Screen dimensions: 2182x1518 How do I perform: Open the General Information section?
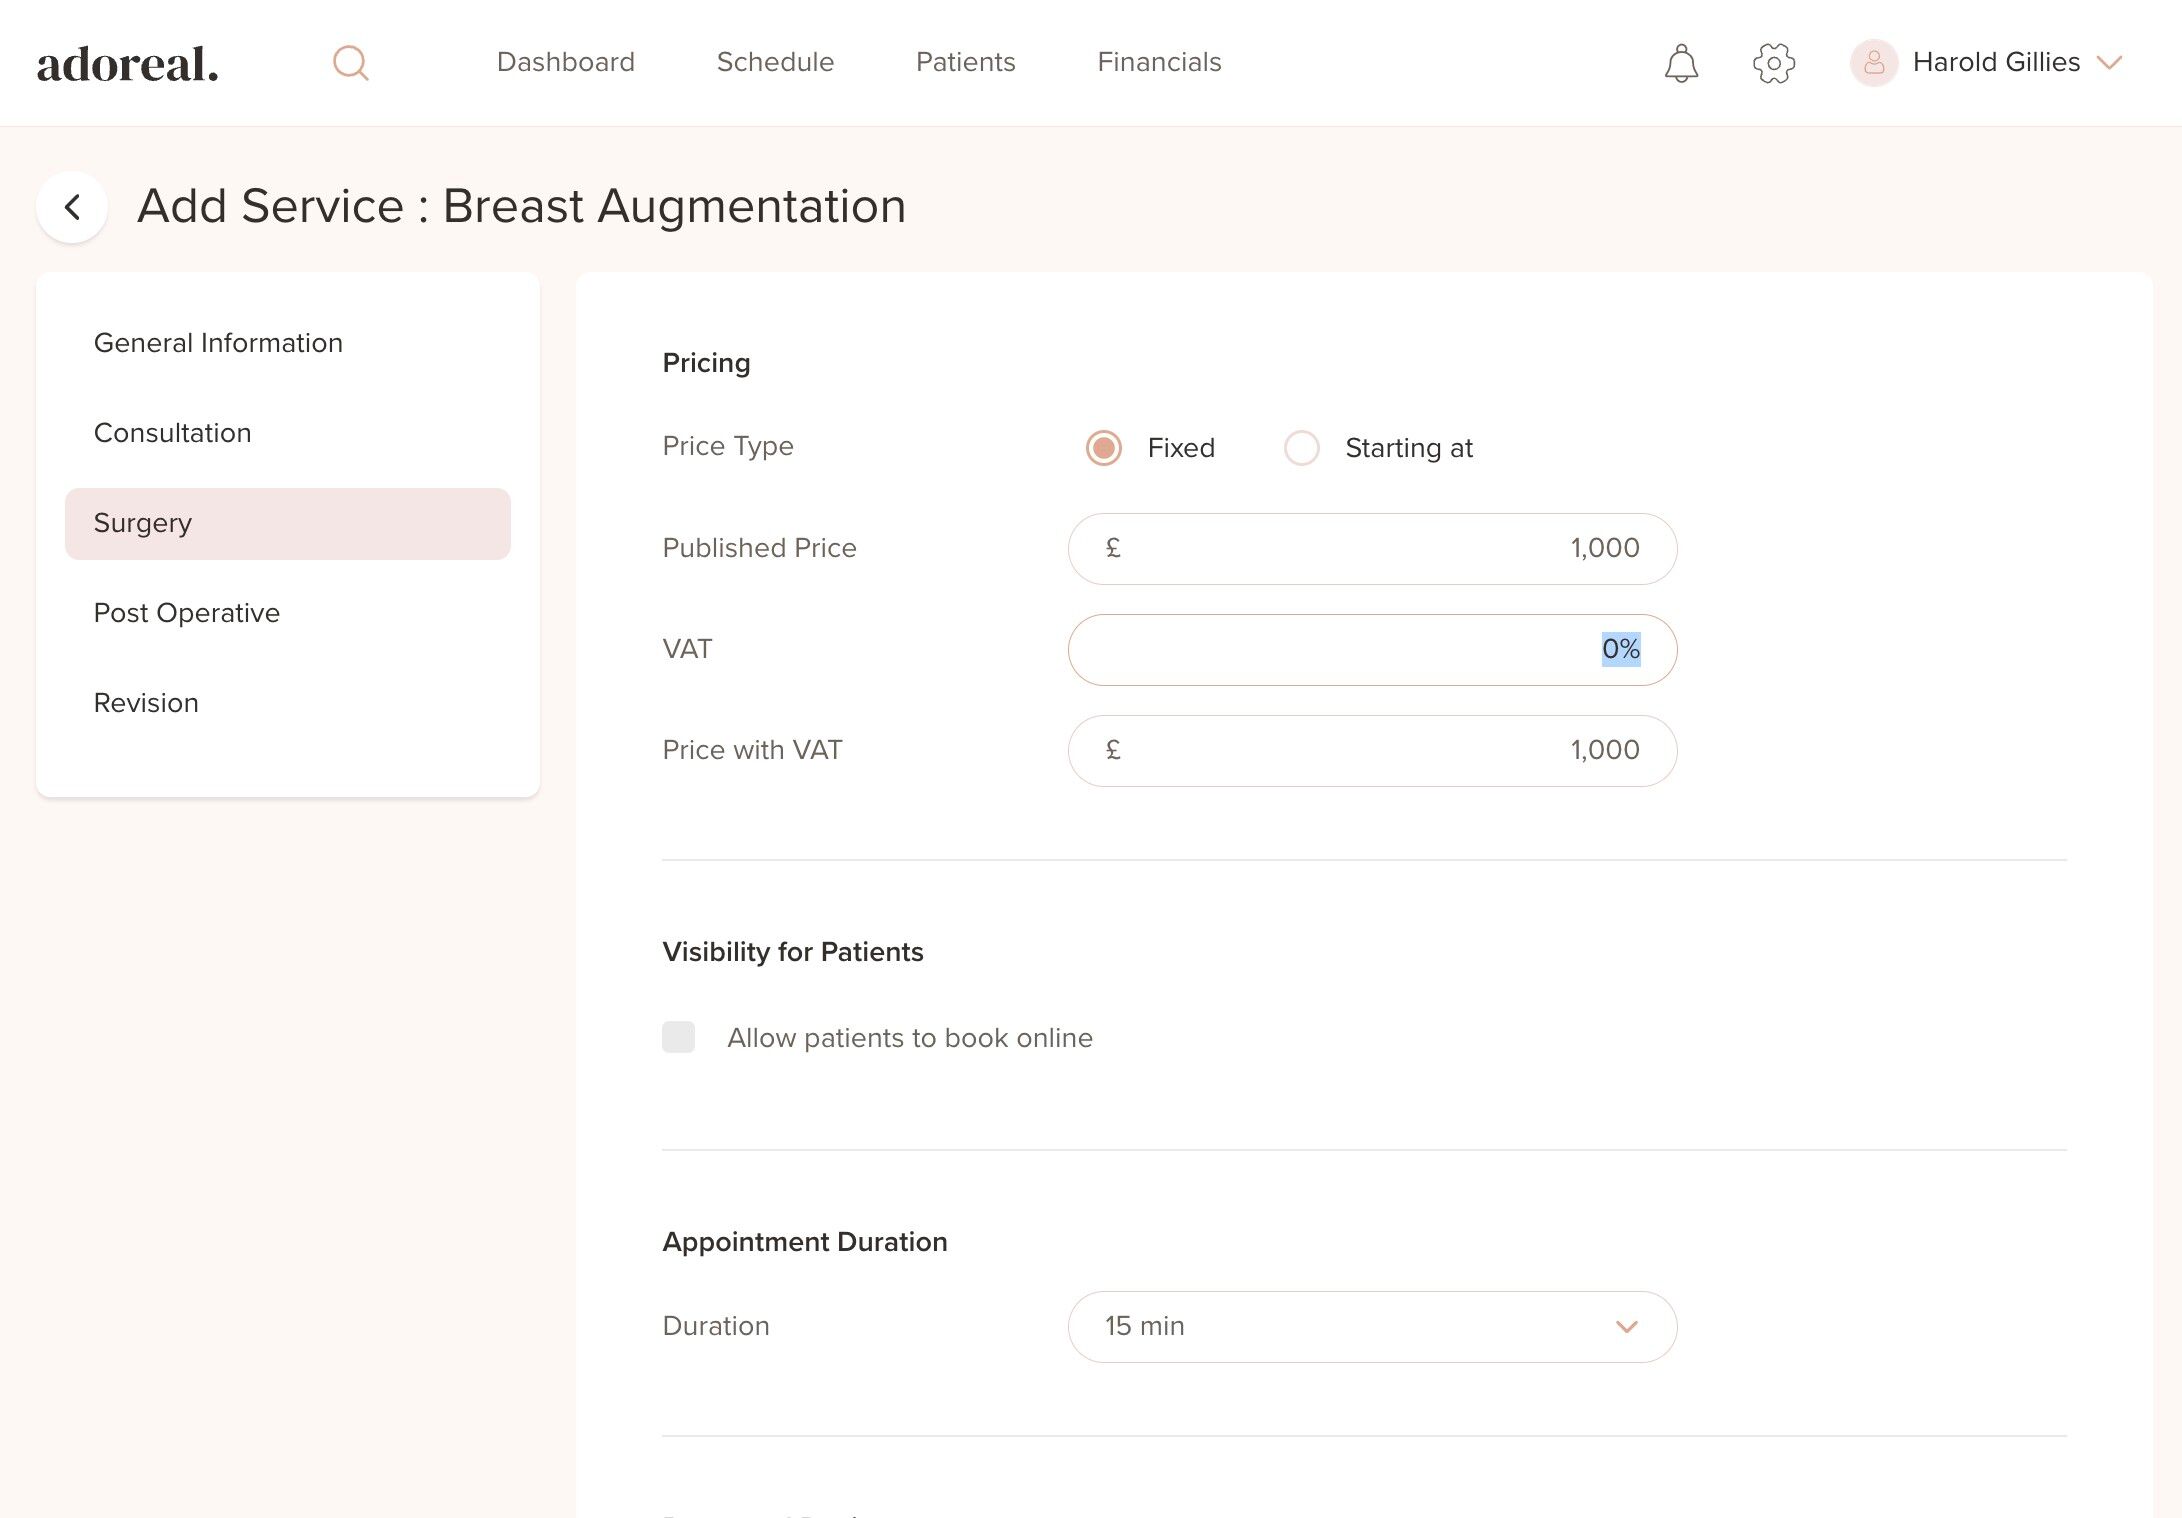click(218, 343)
